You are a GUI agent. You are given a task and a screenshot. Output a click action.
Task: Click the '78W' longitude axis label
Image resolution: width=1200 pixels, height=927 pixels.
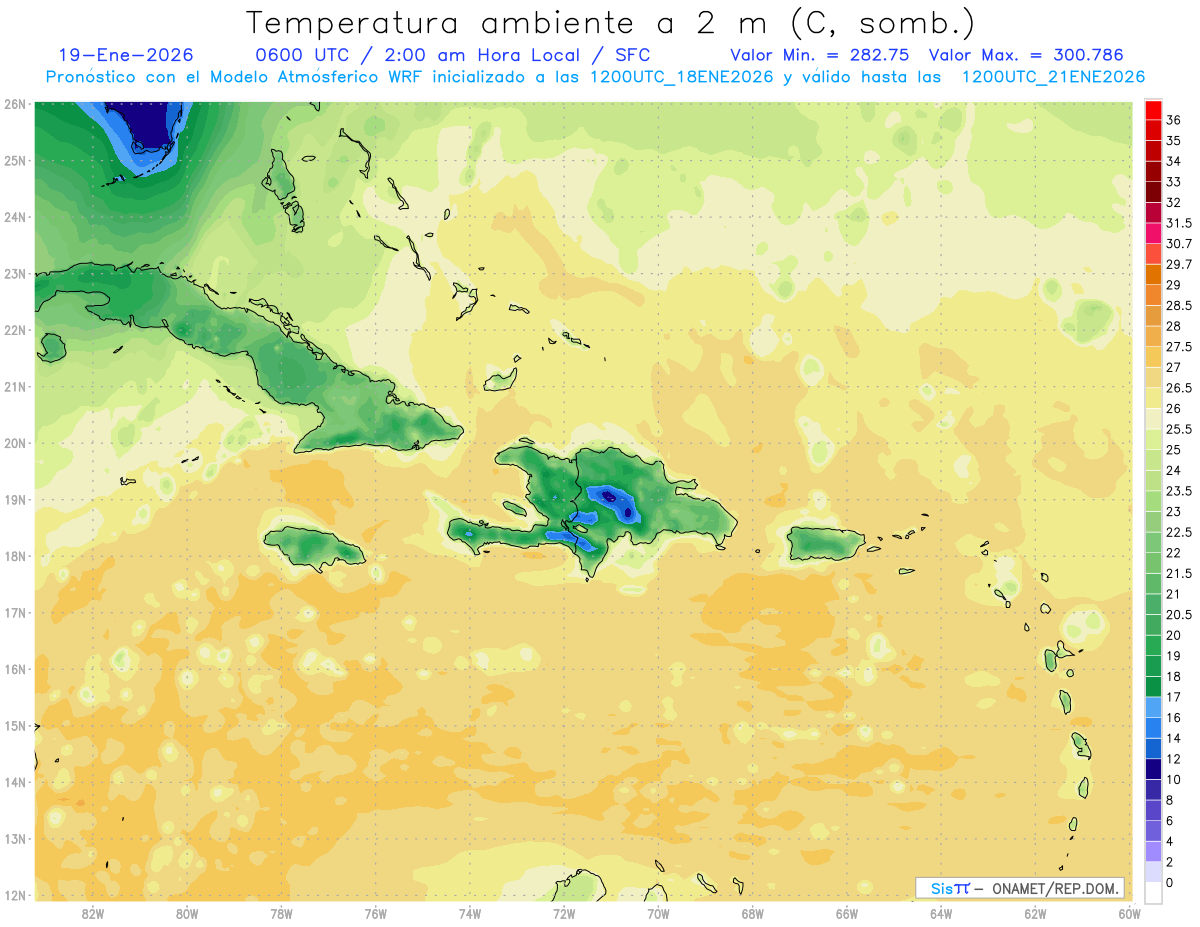281,913
